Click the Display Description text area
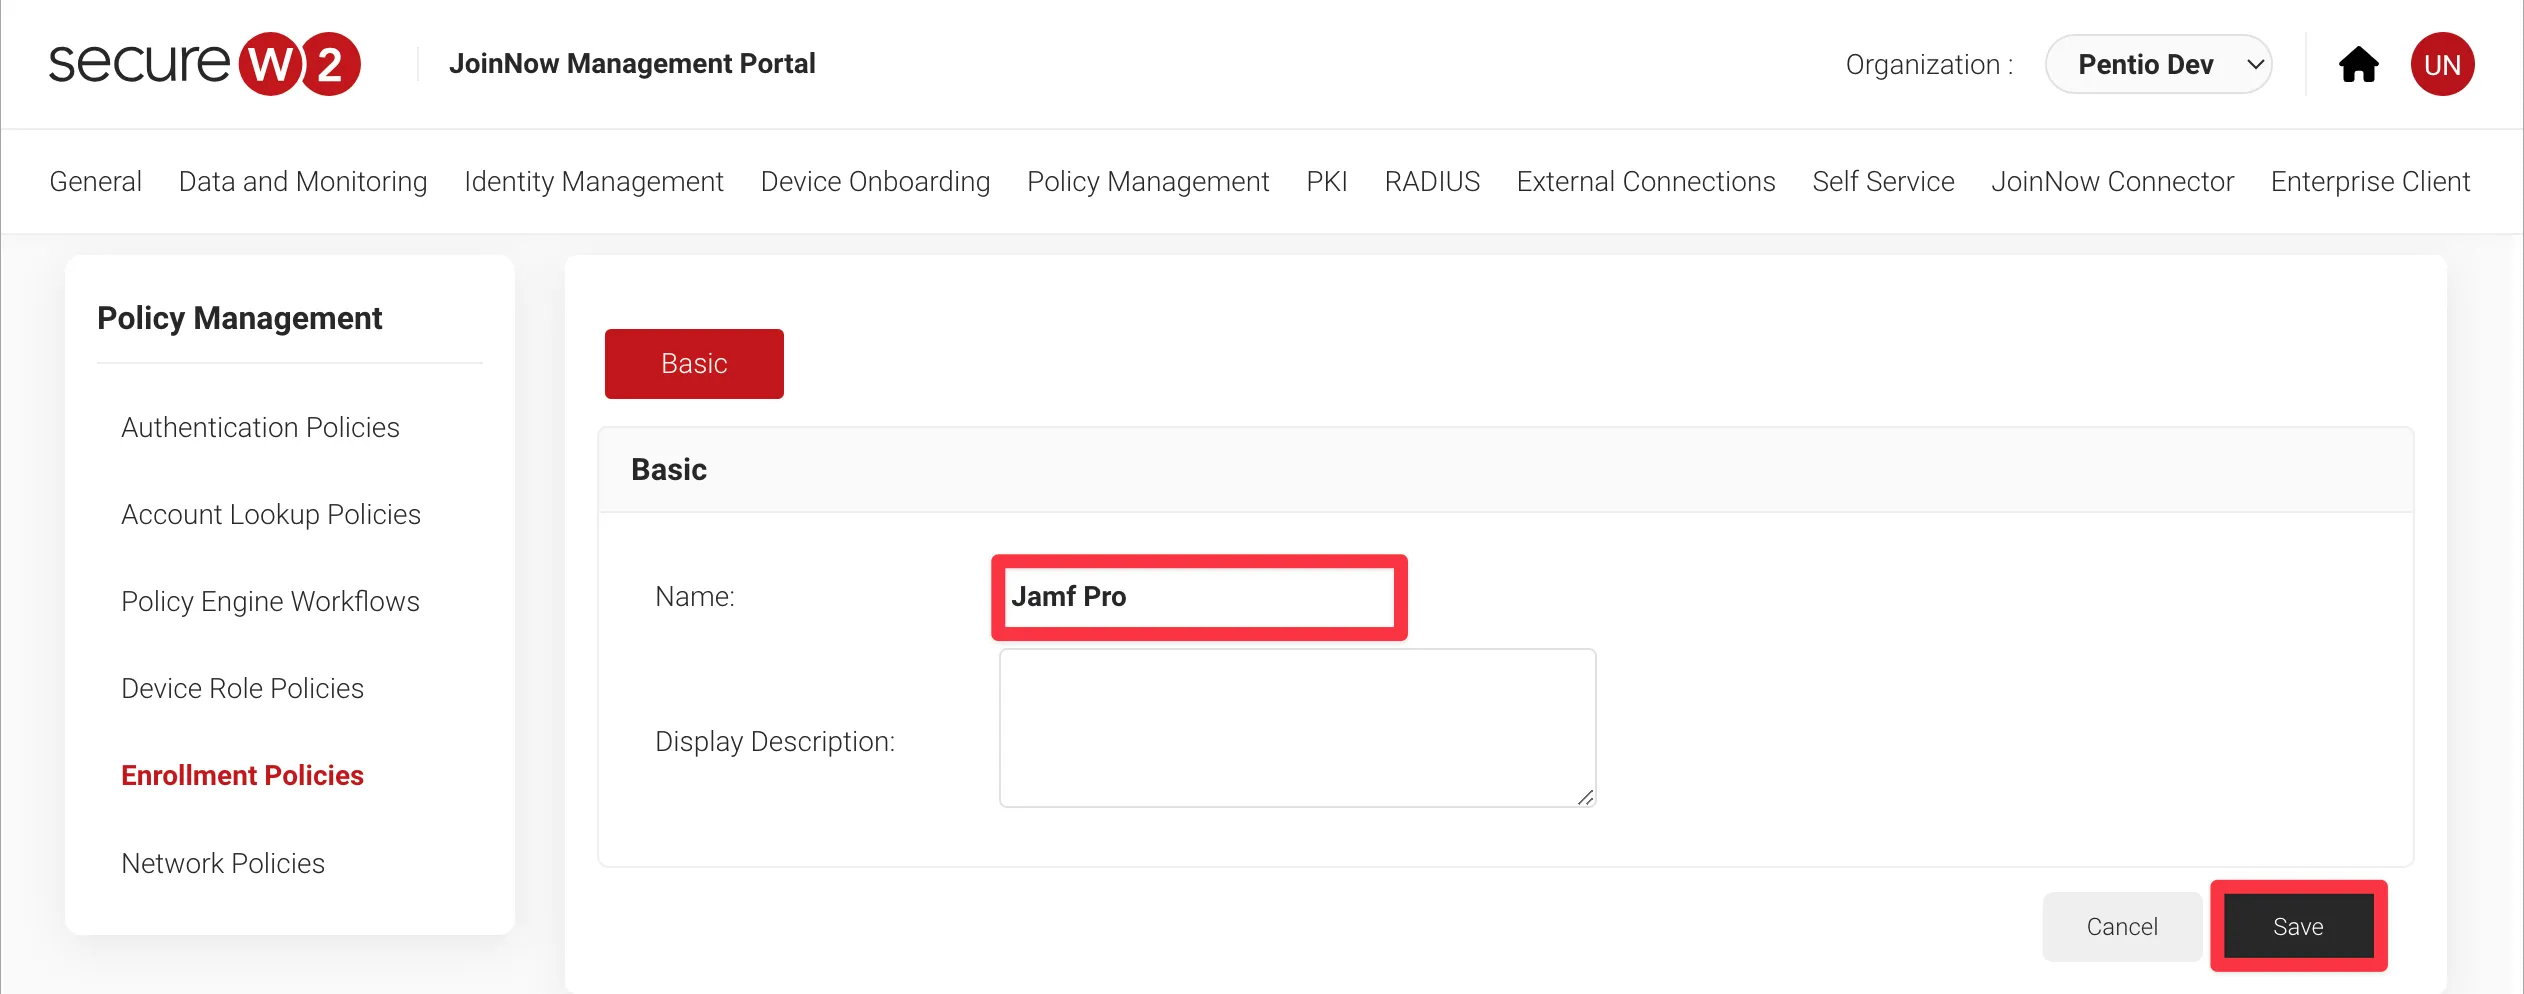Viewport: 2524px width, 994px height. pyautogui.click(x=1297, y=728)
